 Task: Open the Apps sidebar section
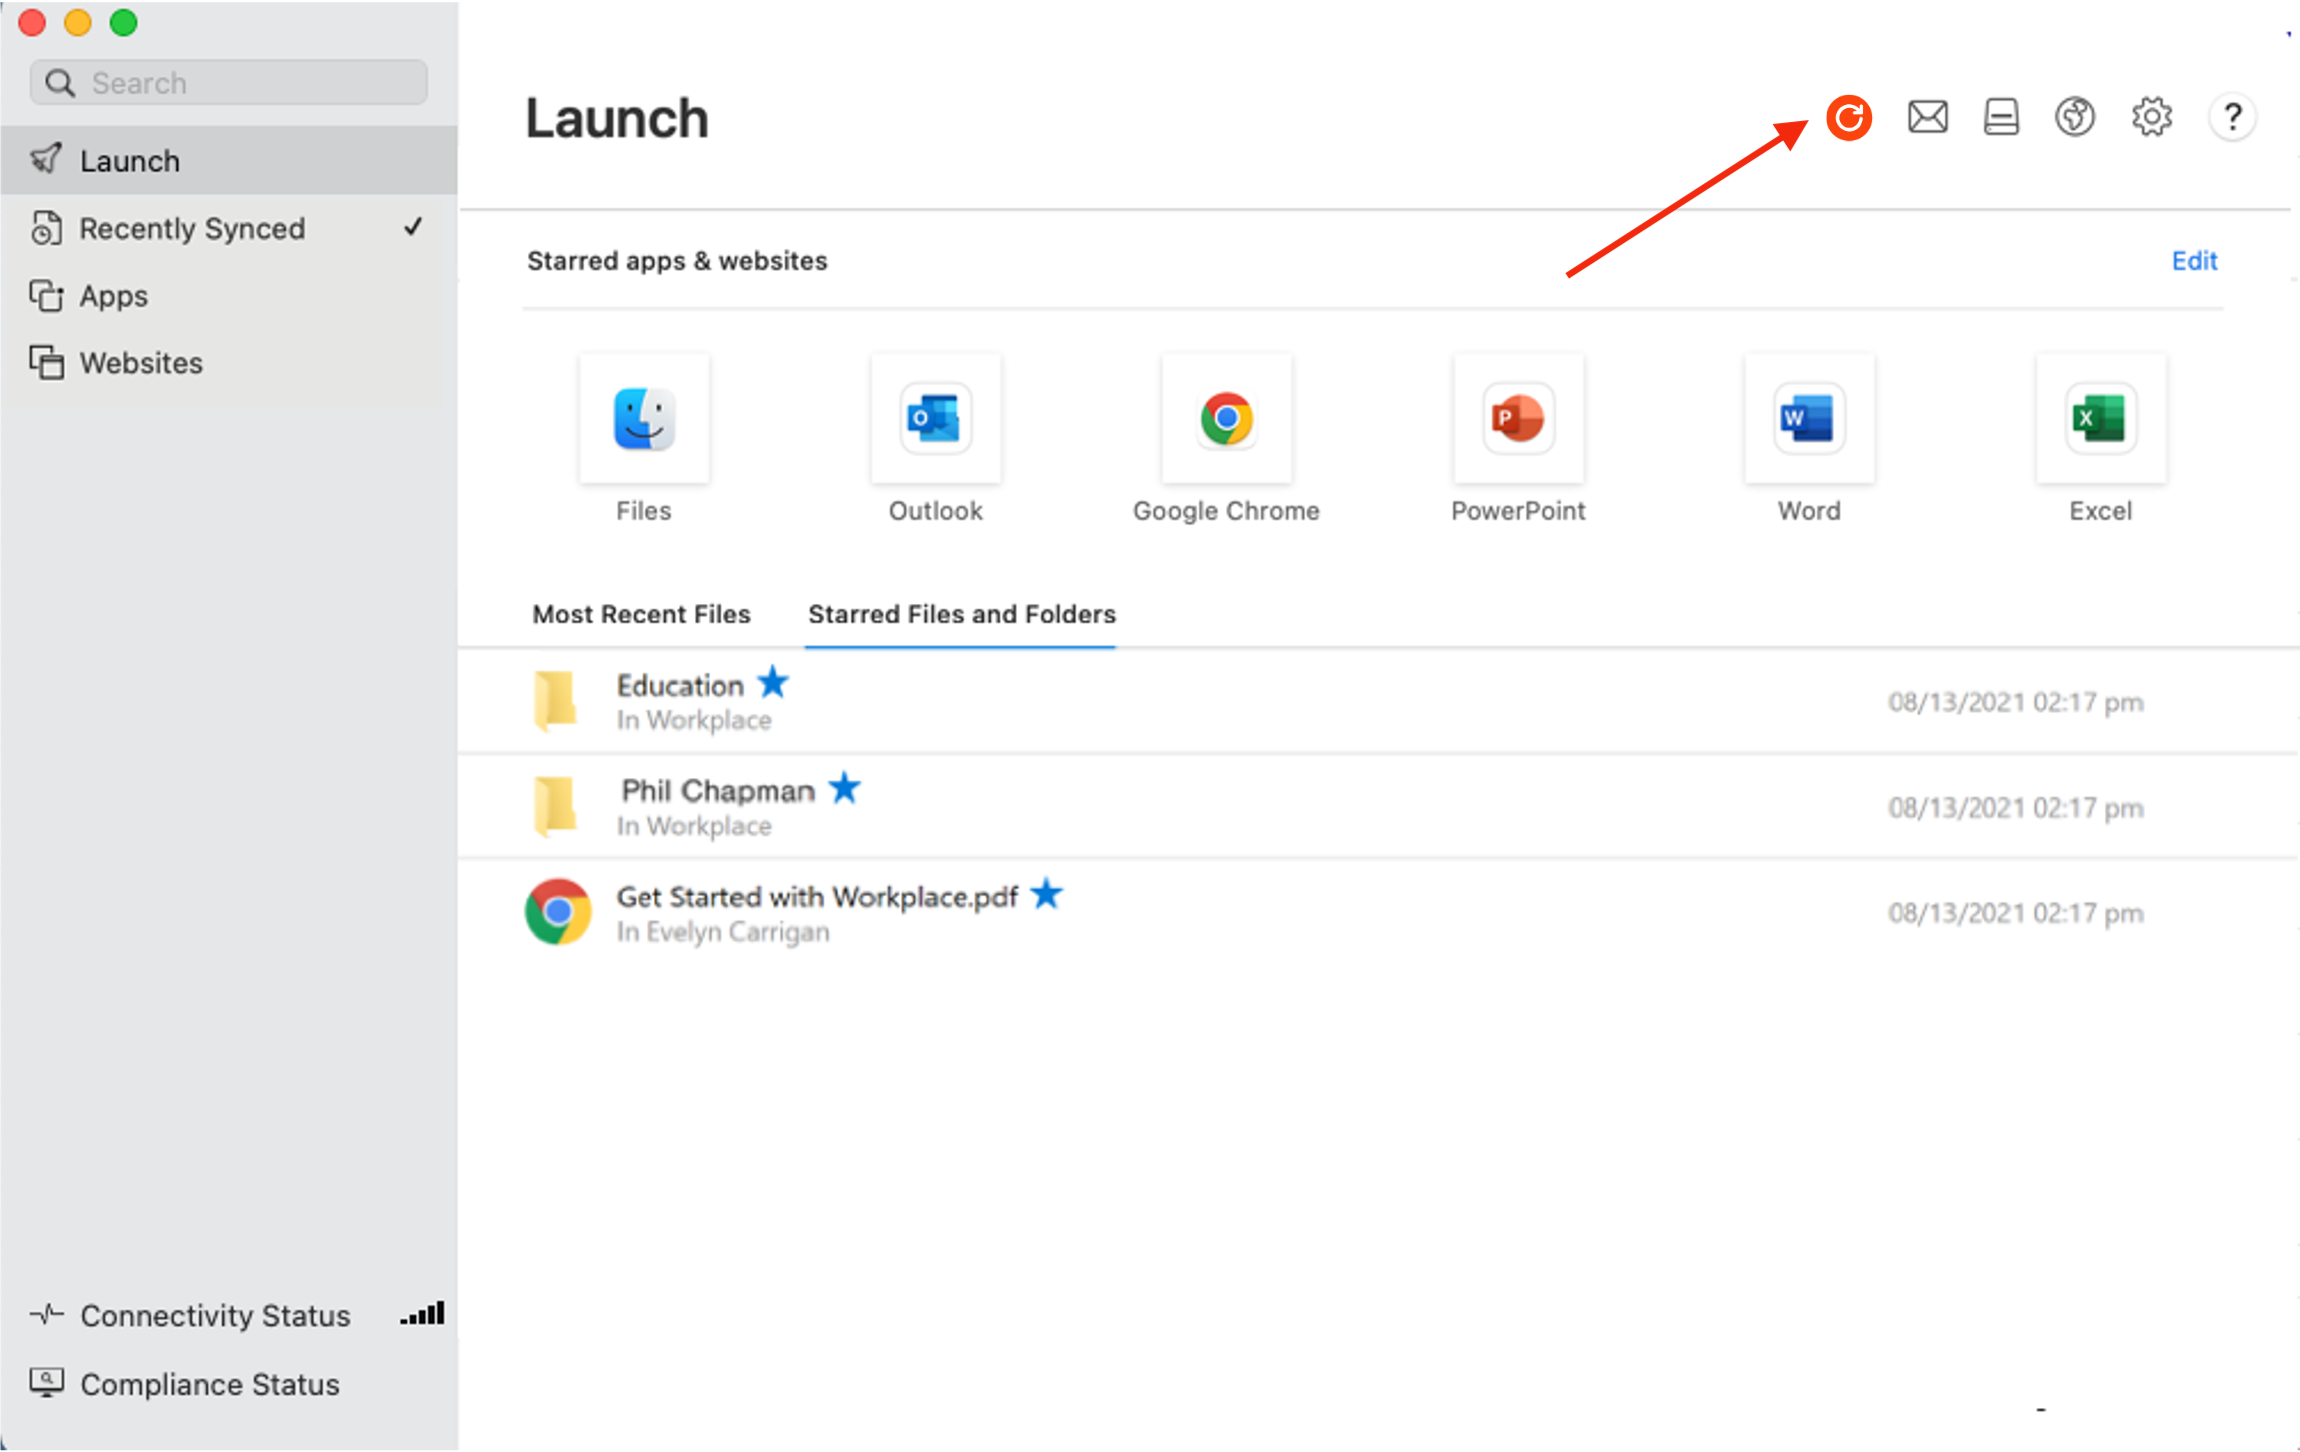[112, 295]
